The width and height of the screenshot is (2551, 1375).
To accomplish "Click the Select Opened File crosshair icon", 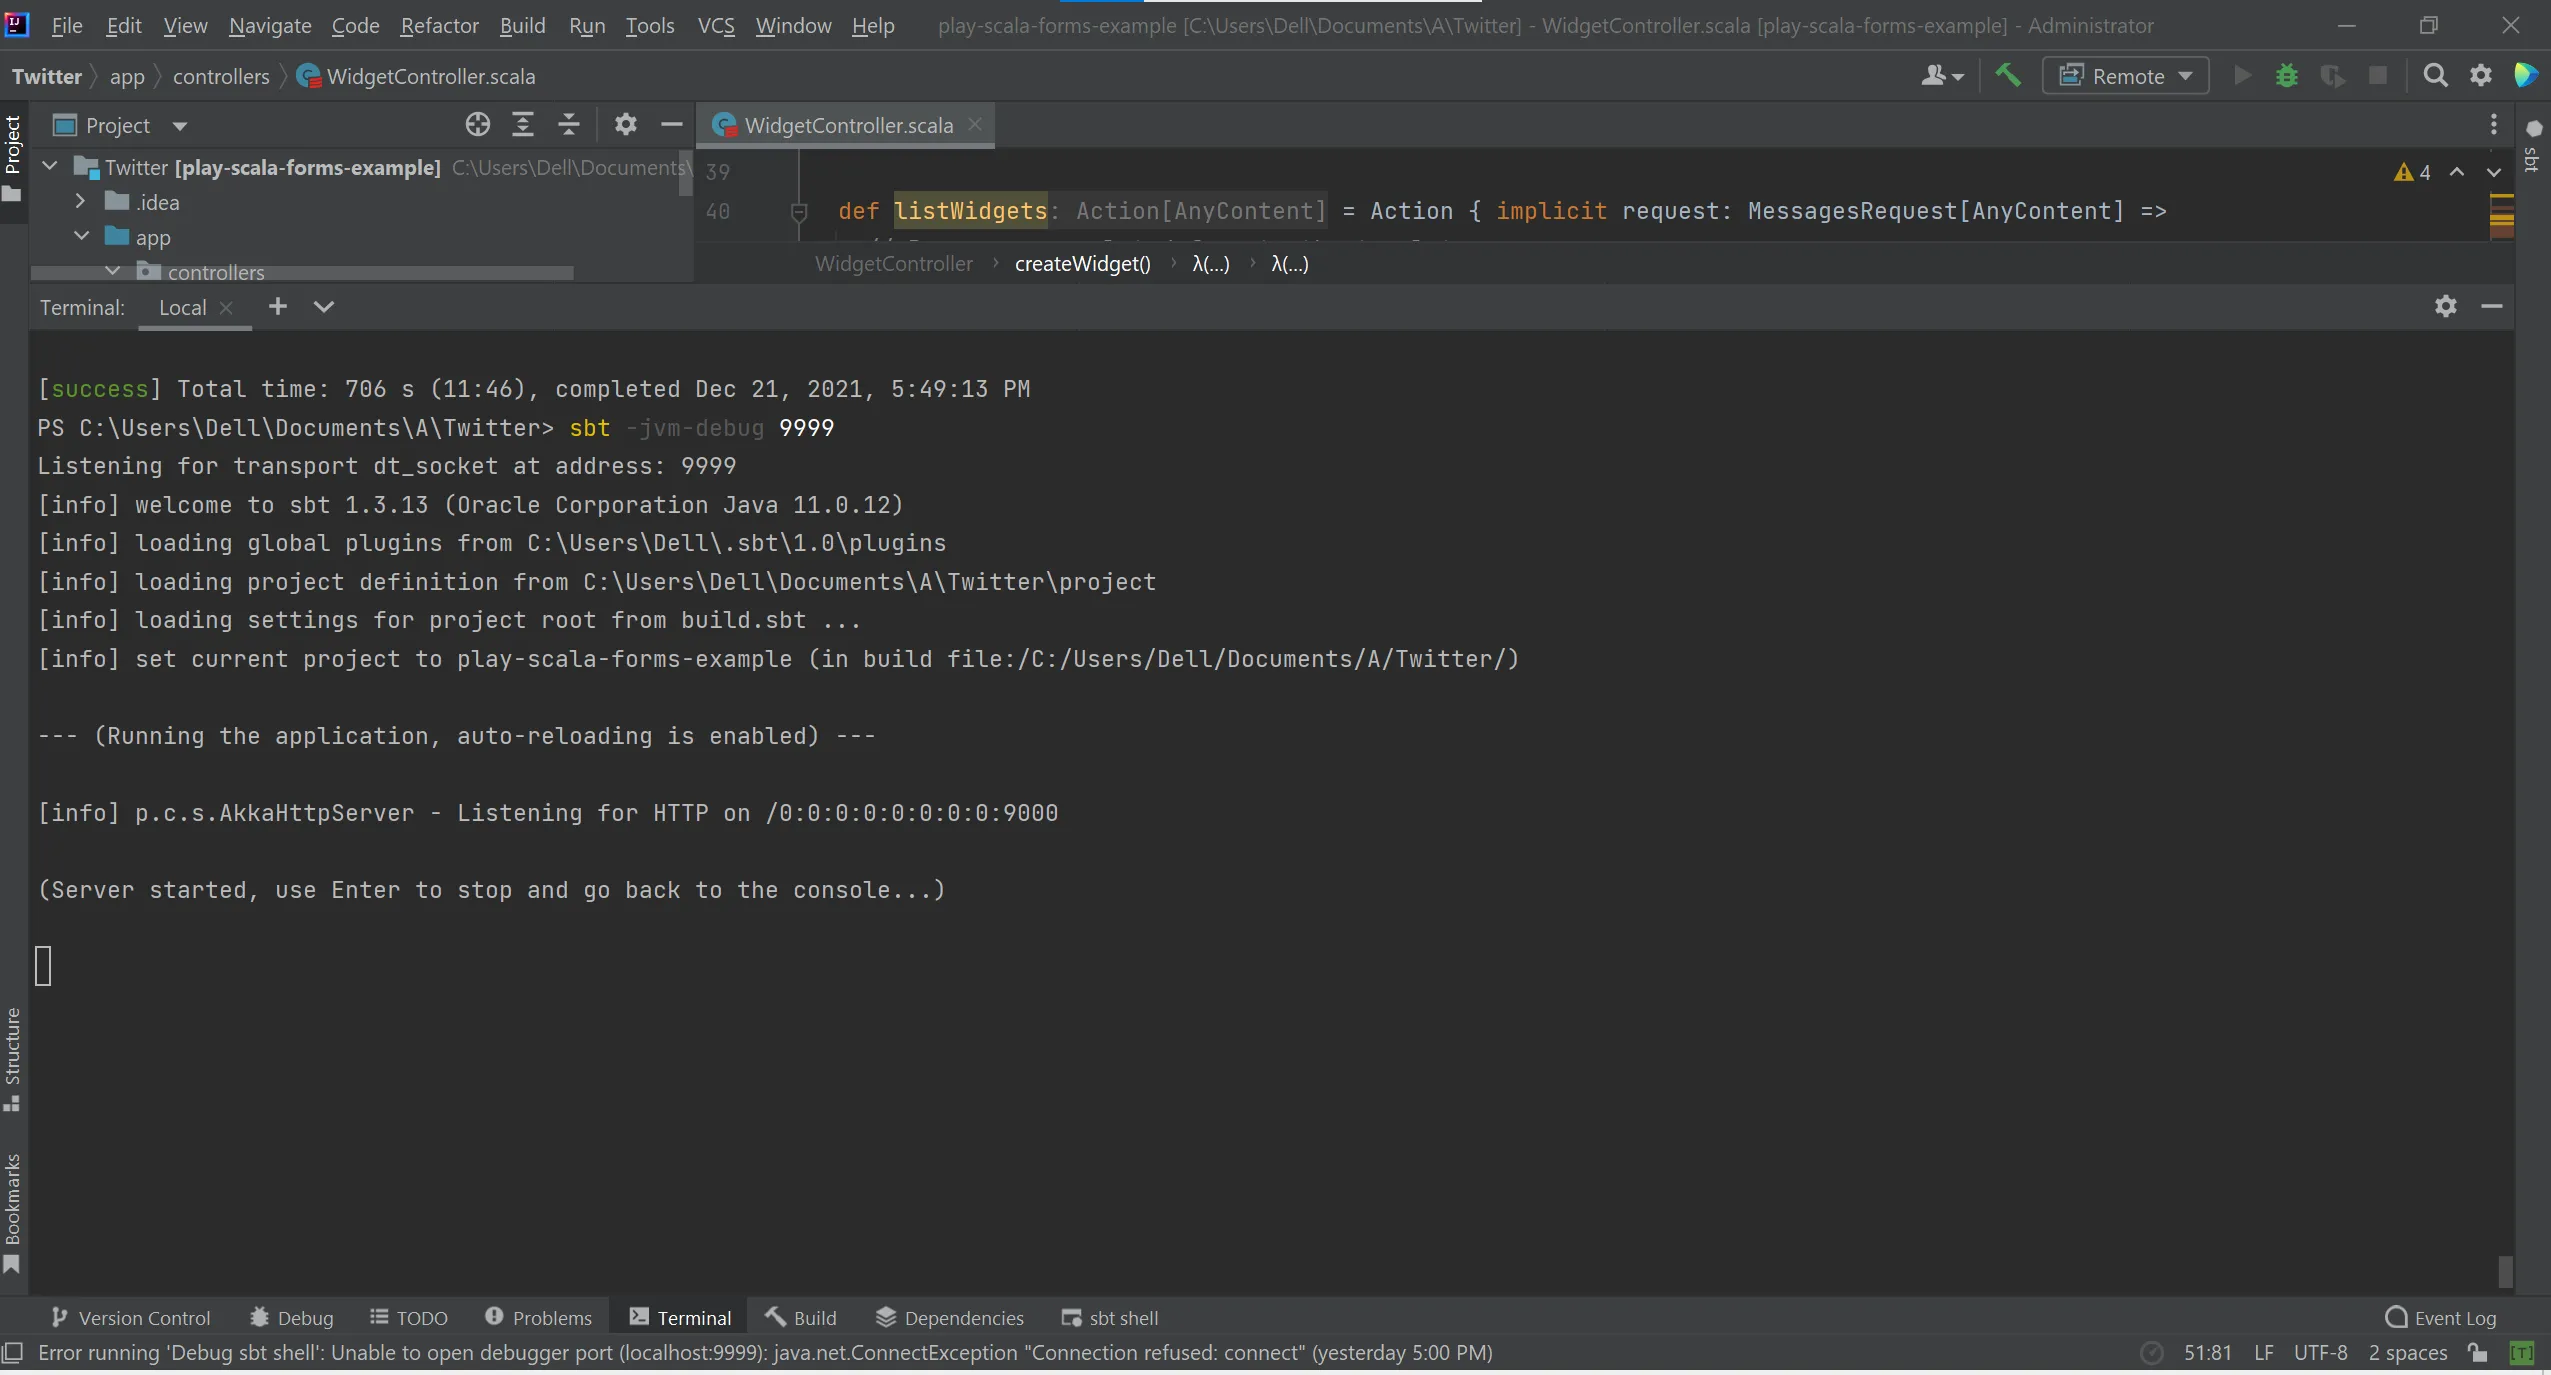I will pos(478,125).
